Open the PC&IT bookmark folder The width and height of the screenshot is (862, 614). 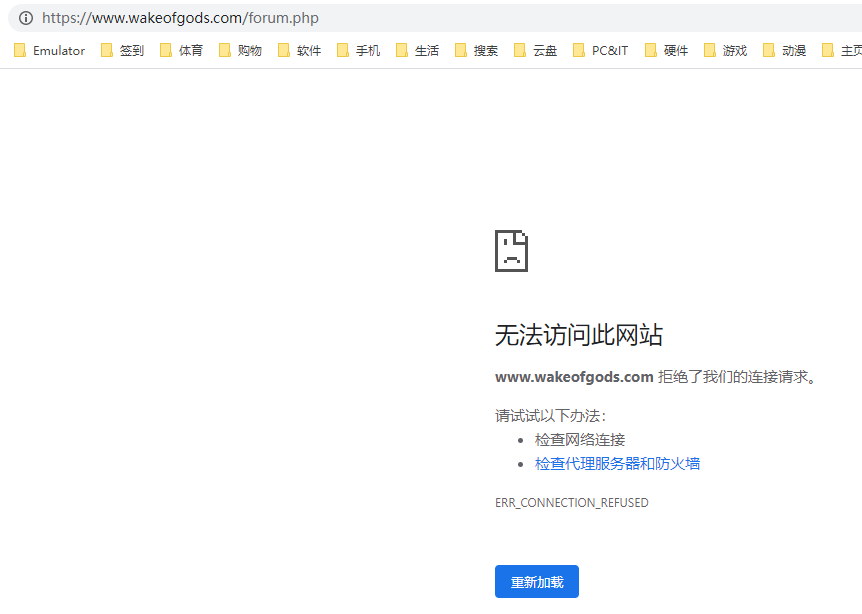point(600,51)
